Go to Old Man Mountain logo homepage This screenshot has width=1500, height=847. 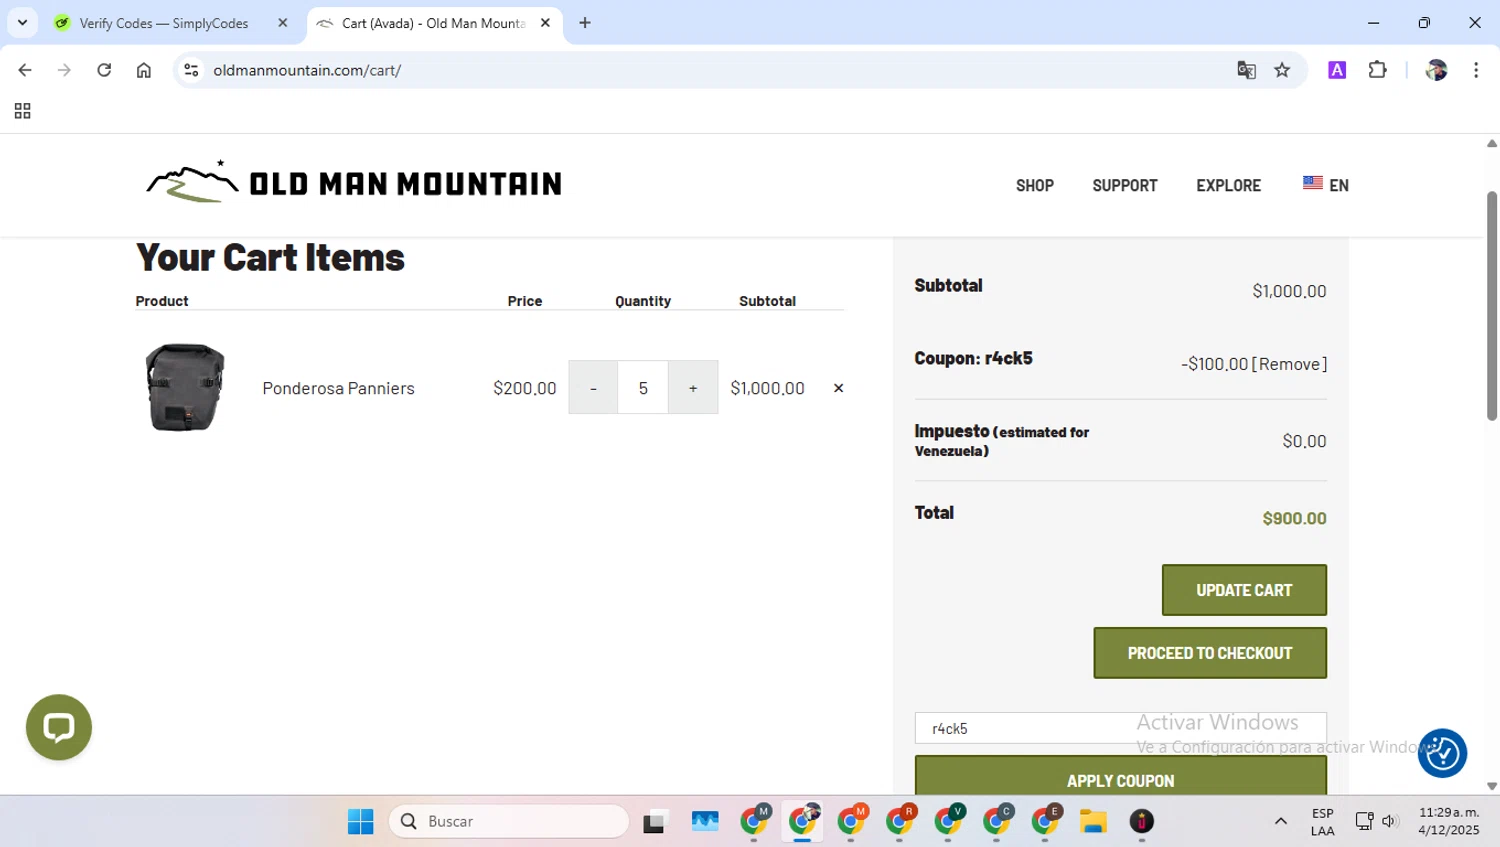point(353,183)
